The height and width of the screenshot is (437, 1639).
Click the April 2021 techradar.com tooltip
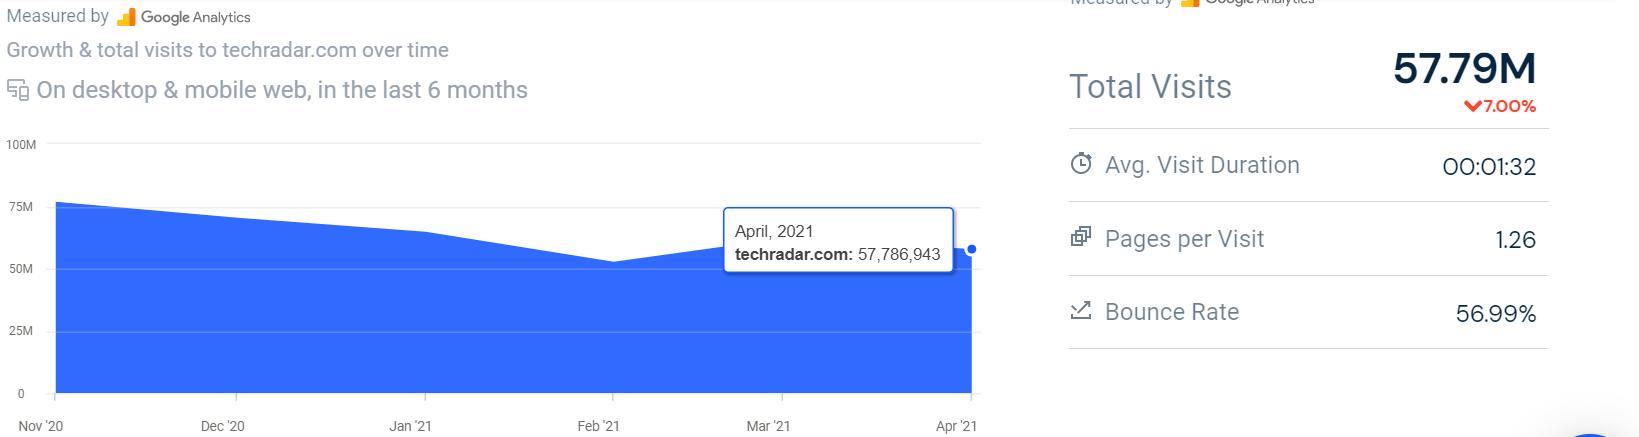[x=838, y=243]
